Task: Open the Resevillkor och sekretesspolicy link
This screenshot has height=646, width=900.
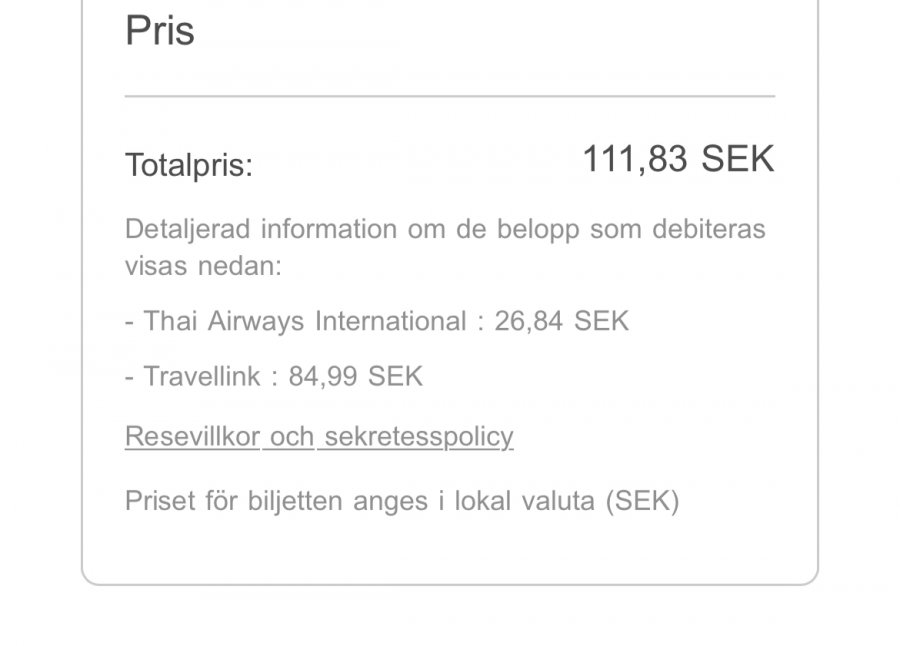Action: click(319, 437)
